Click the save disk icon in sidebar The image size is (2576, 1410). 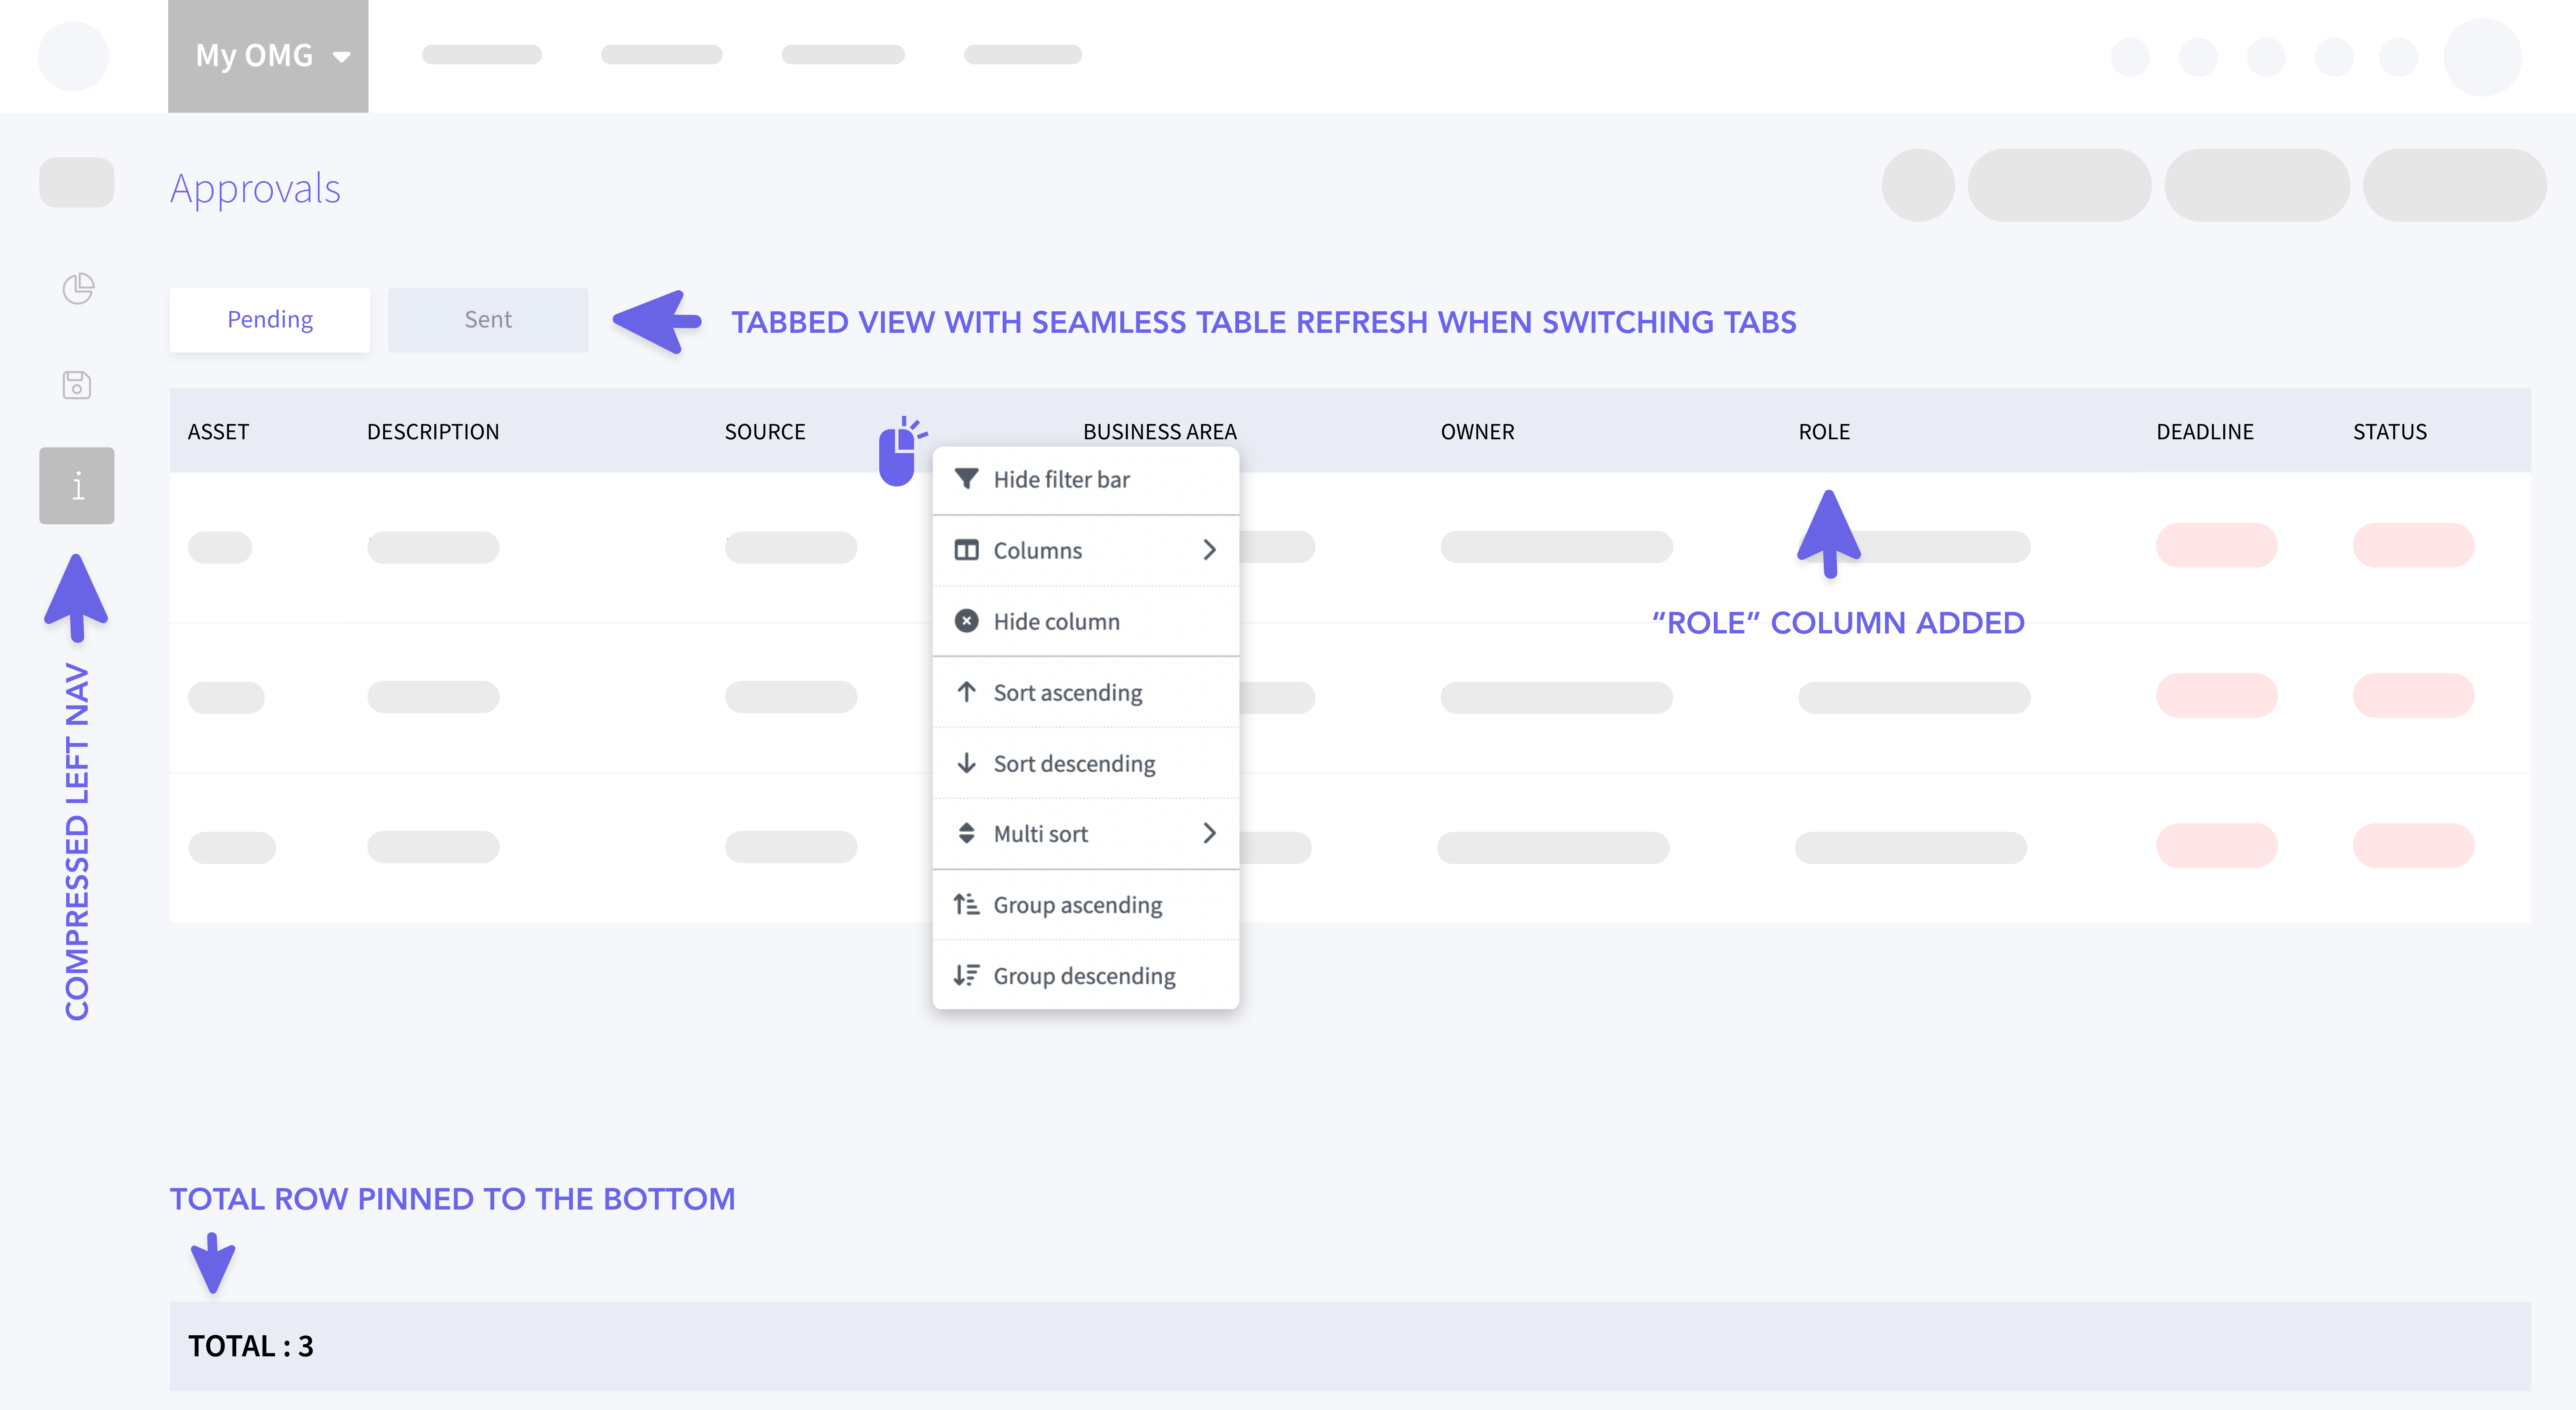77,385
